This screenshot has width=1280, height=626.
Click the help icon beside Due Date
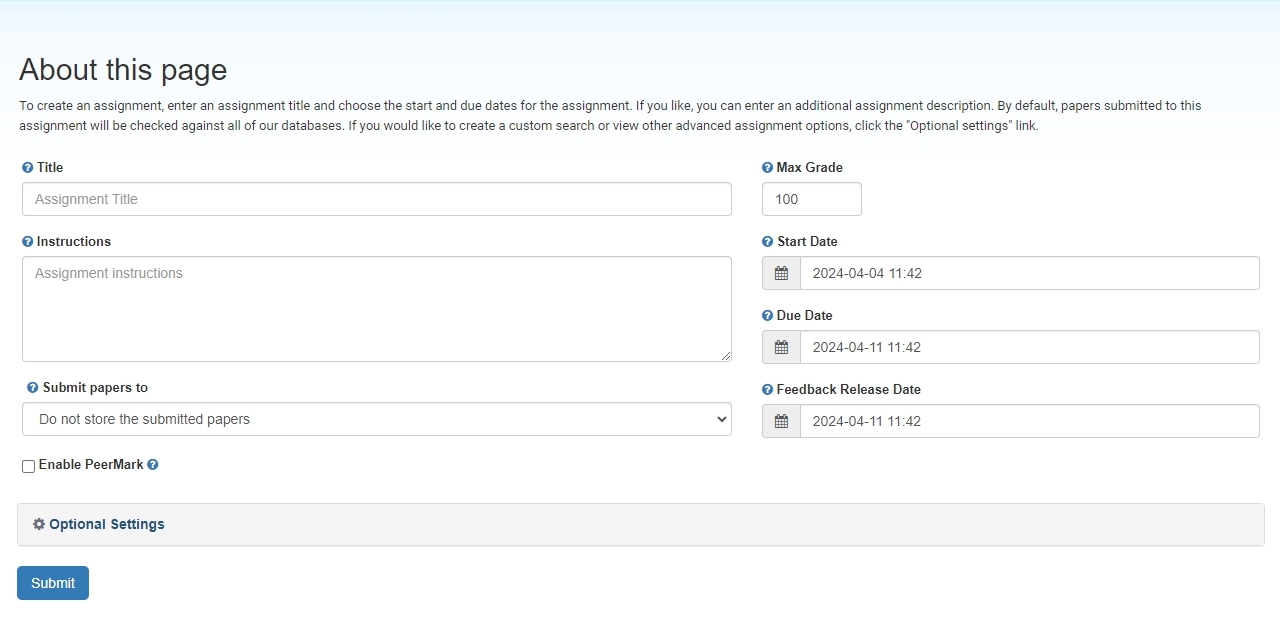click(768, 316)
